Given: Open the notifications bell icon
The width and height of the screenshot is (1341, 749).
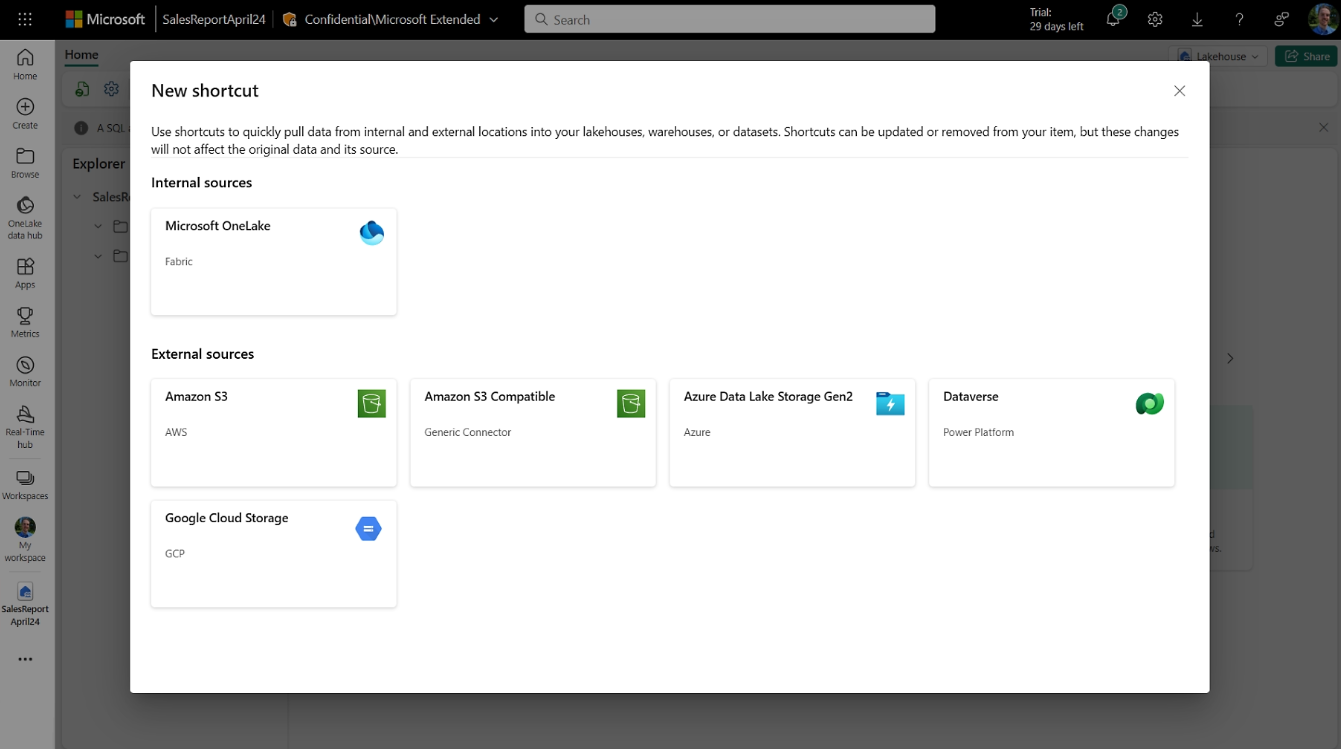Looking at the screenshot, I should (x=1113, y=20).
